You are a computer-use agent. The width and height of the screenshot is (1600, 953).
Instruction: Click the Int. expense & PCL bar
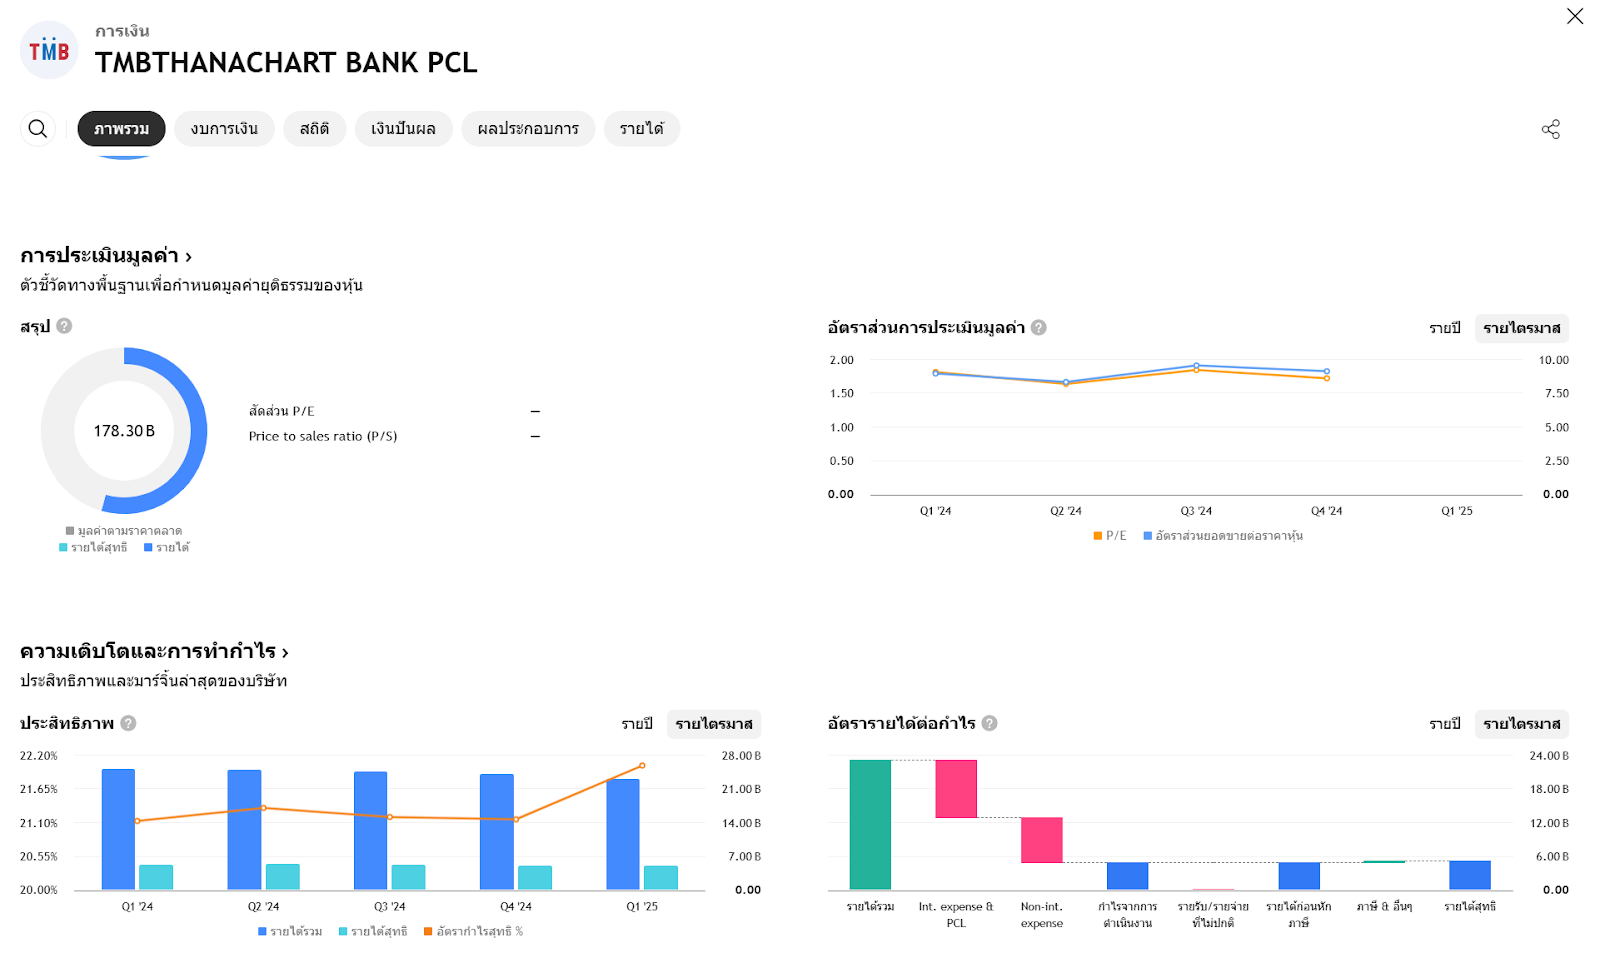956,789
